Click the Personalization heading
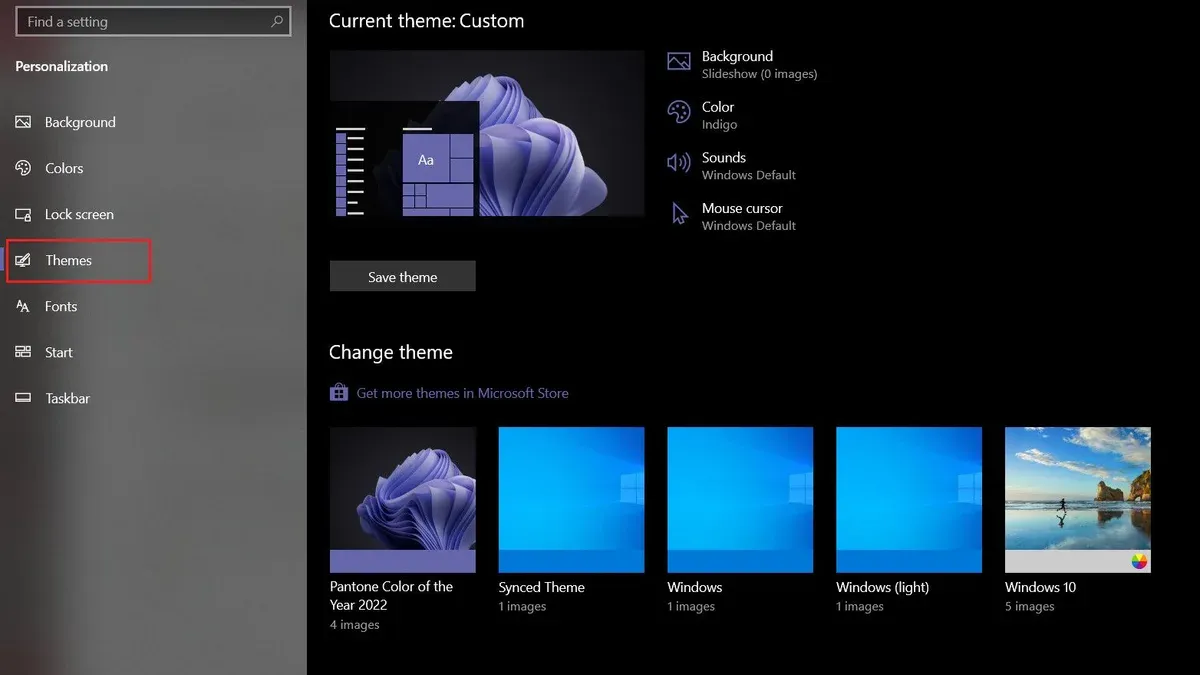Viewport: 1200px width, 675px height. pos(62,66)
